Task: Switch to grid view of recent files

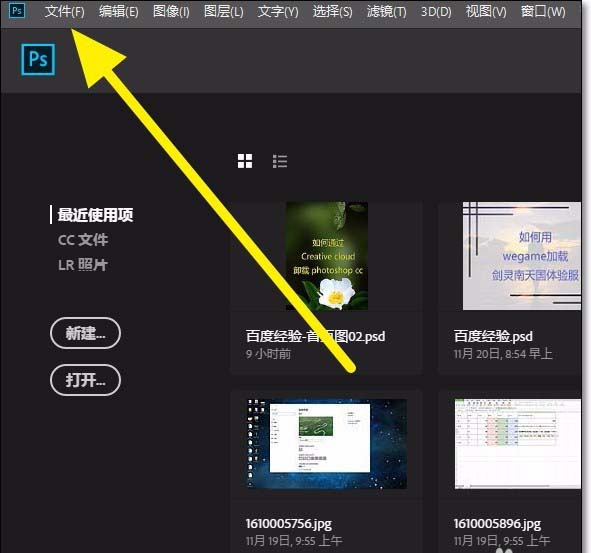Action: (x=245, y=161)
